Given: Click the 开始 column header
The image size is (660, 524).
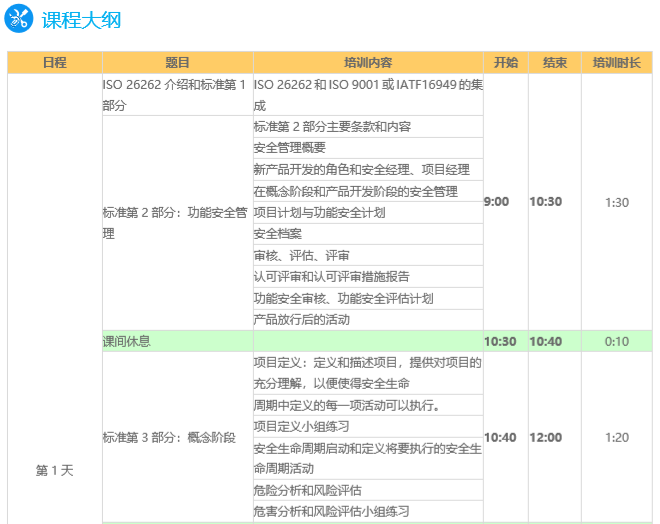Looking at the screenshot, I should (505, 62).
